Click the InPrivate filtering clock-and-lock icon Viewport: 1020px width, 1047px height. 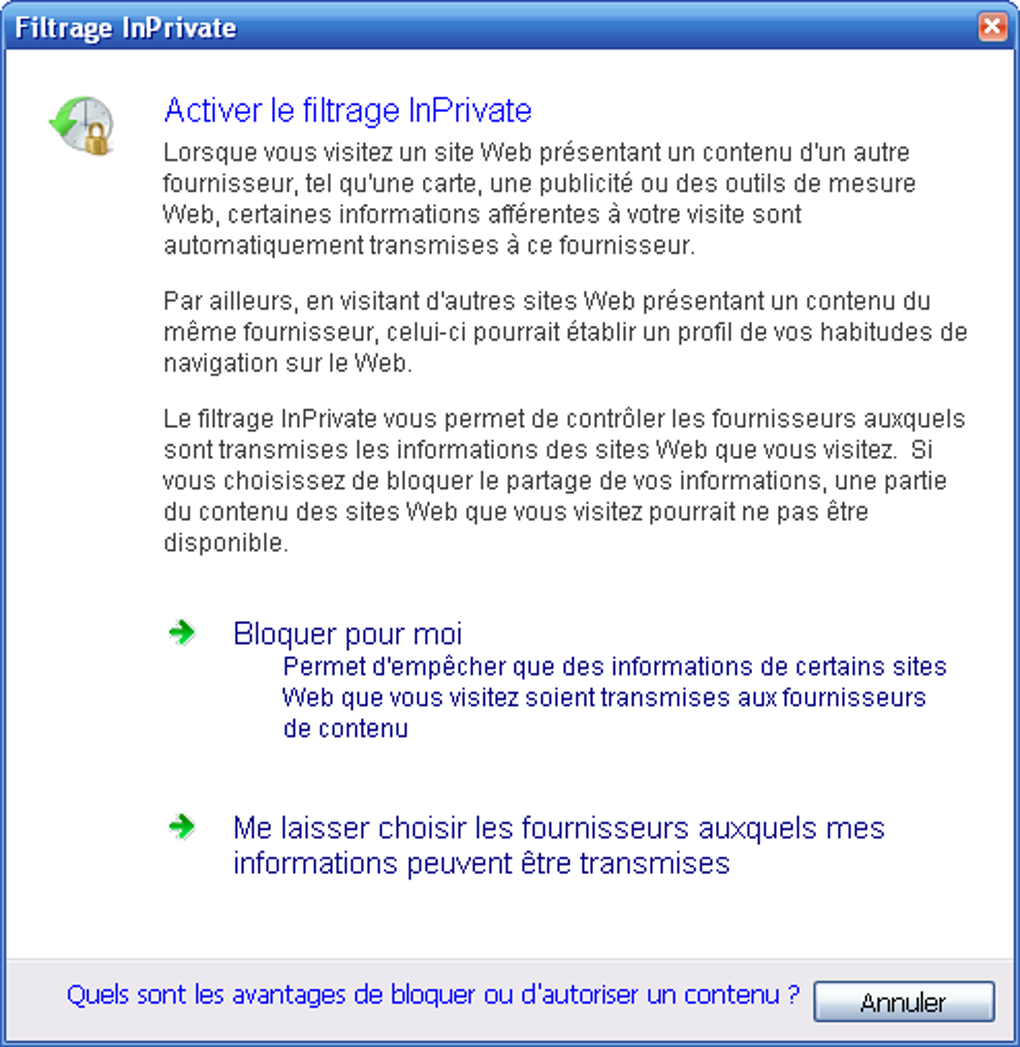click(81, 126)
